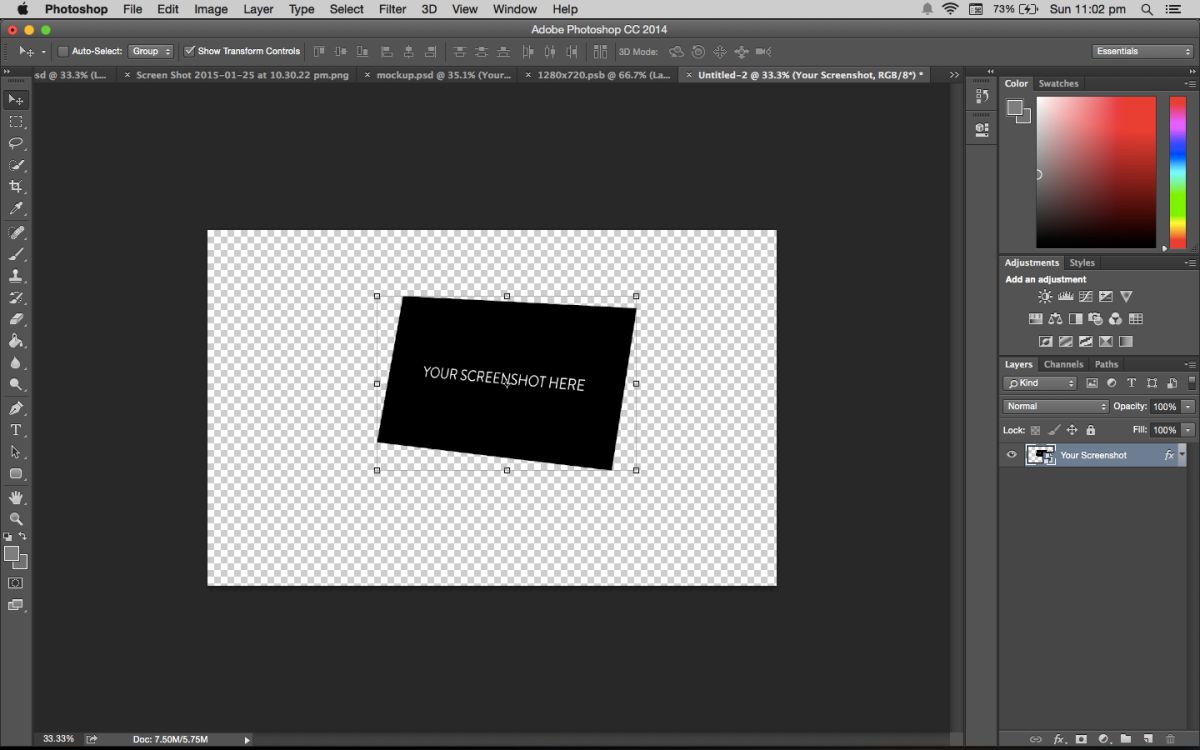1200x750 pixels.
Task: Select the Brush tool
Action: coord(16,255)
